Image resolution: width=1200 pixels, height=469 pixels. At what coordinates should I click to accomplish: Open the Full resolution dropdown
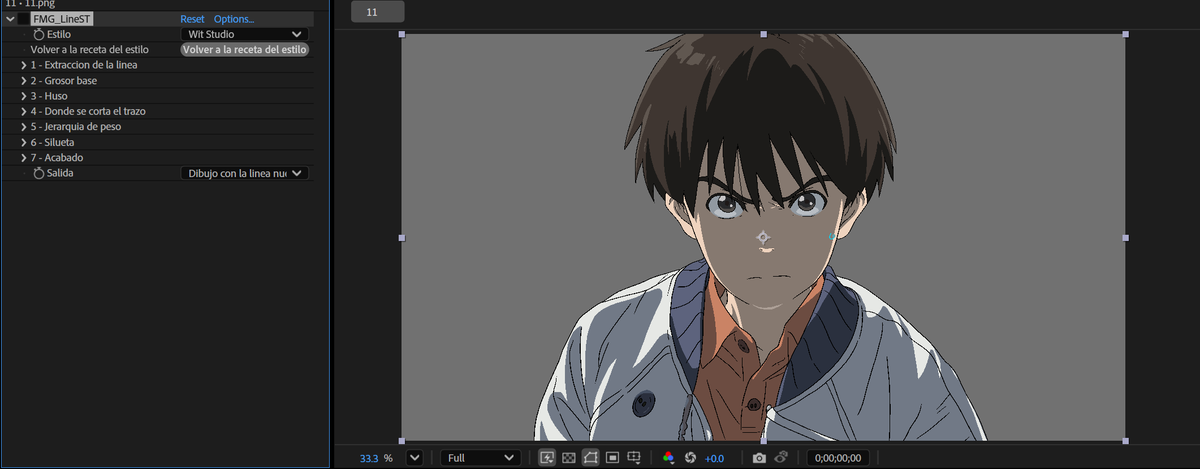pyautogui.click(x=481, y=458)
